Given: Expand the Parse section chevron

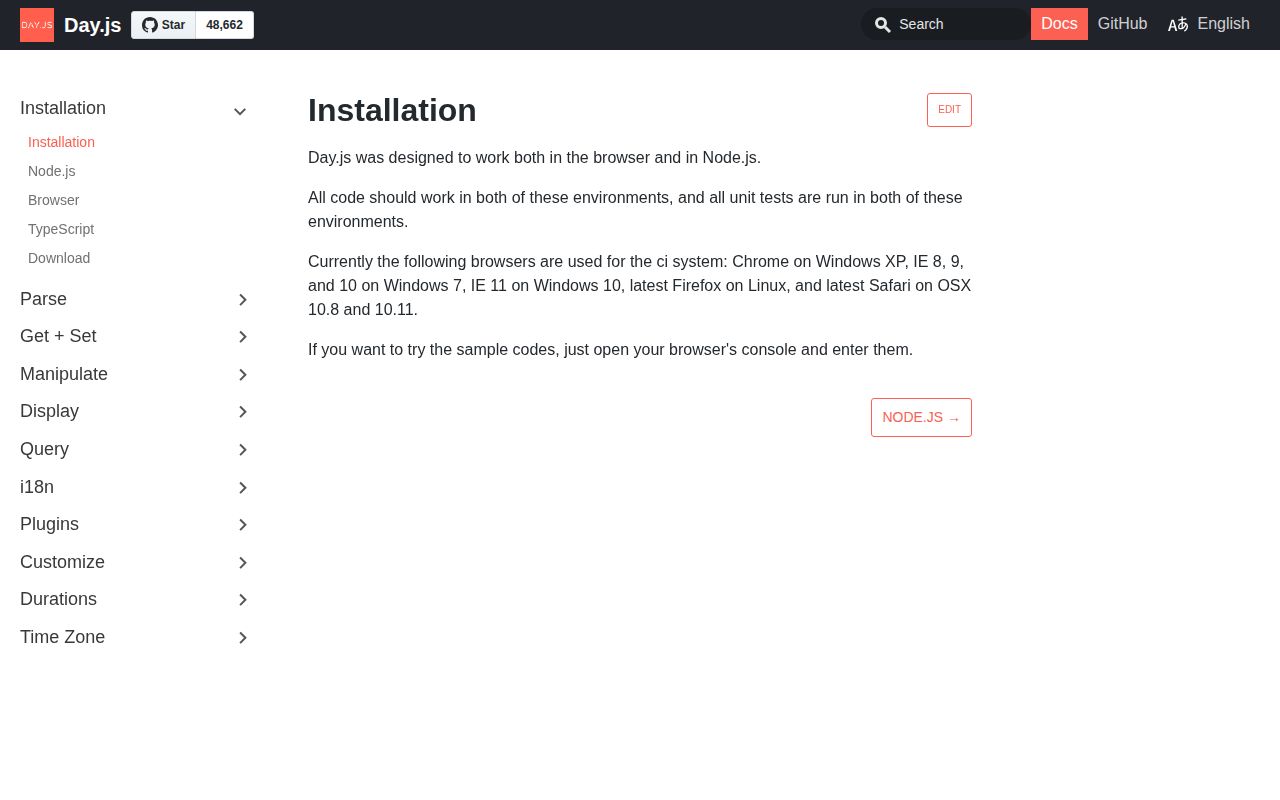Looking at the screenshot, I should (x=242, y=300).
